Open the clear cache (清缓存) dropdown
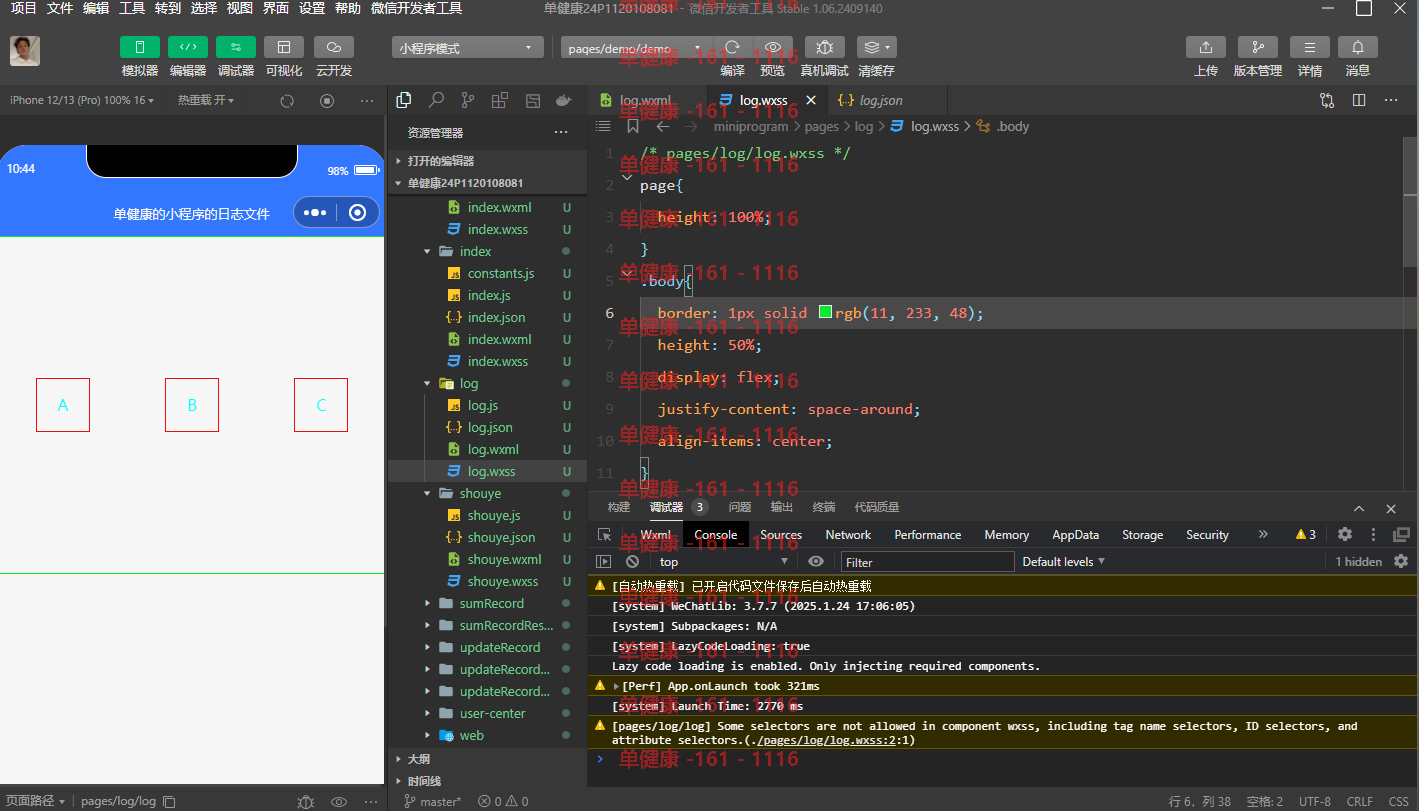The height and width of the screenshot is (811, 1419). pos(877,47)
